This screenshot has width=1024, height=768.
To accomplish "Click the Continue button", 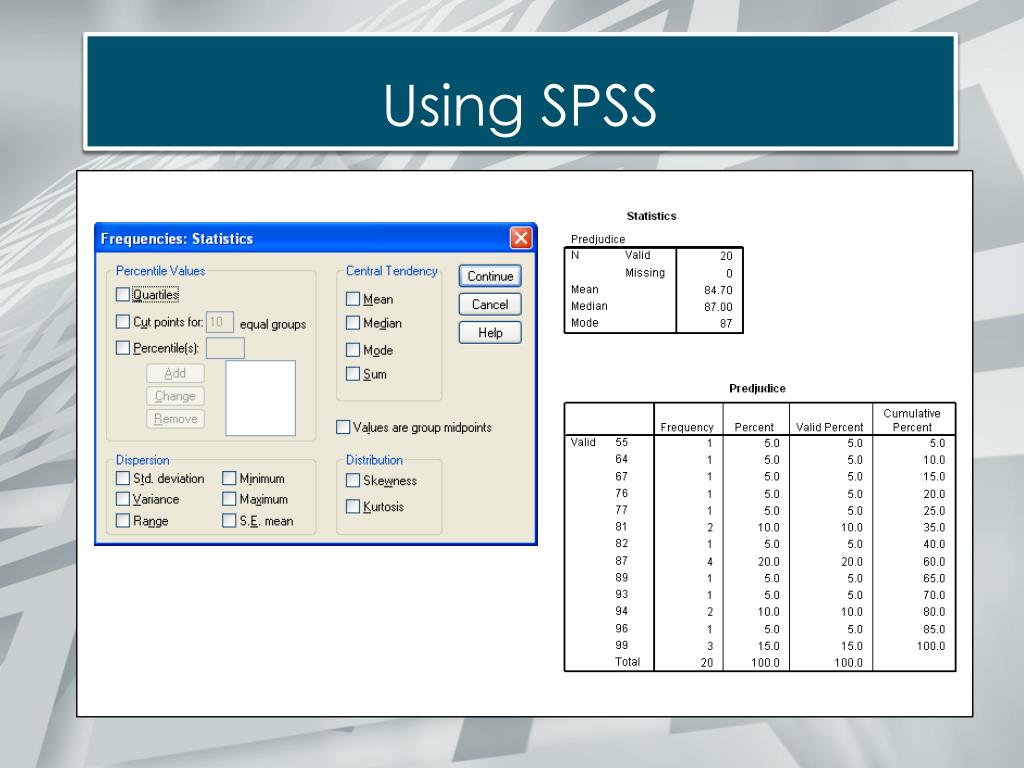I will (x=490, y=276).
